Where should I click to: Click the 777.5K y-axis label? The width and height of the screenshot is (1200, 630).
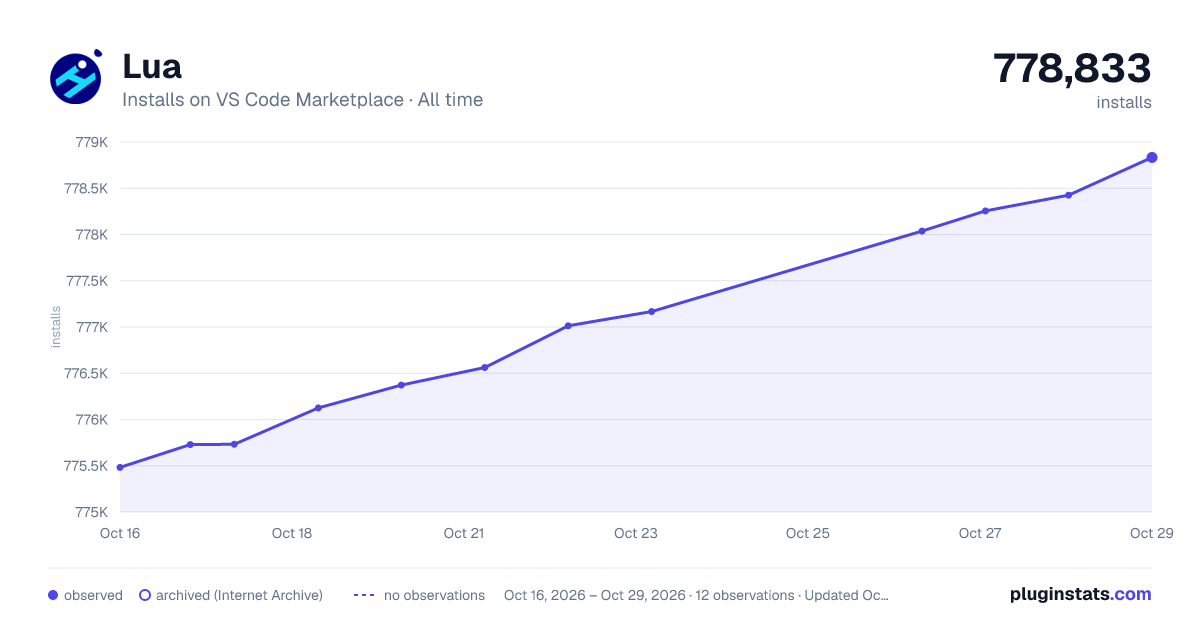click(85, 281)
